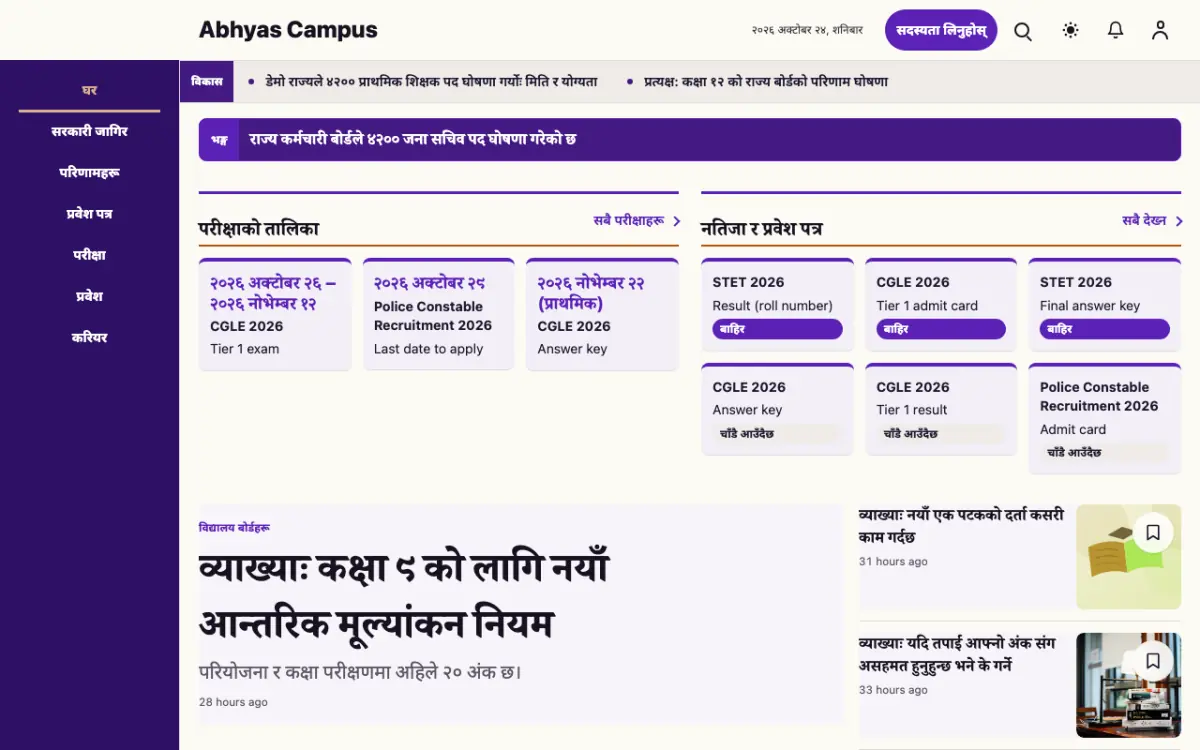Open notifications bell icon

(x=1116, y=31)
